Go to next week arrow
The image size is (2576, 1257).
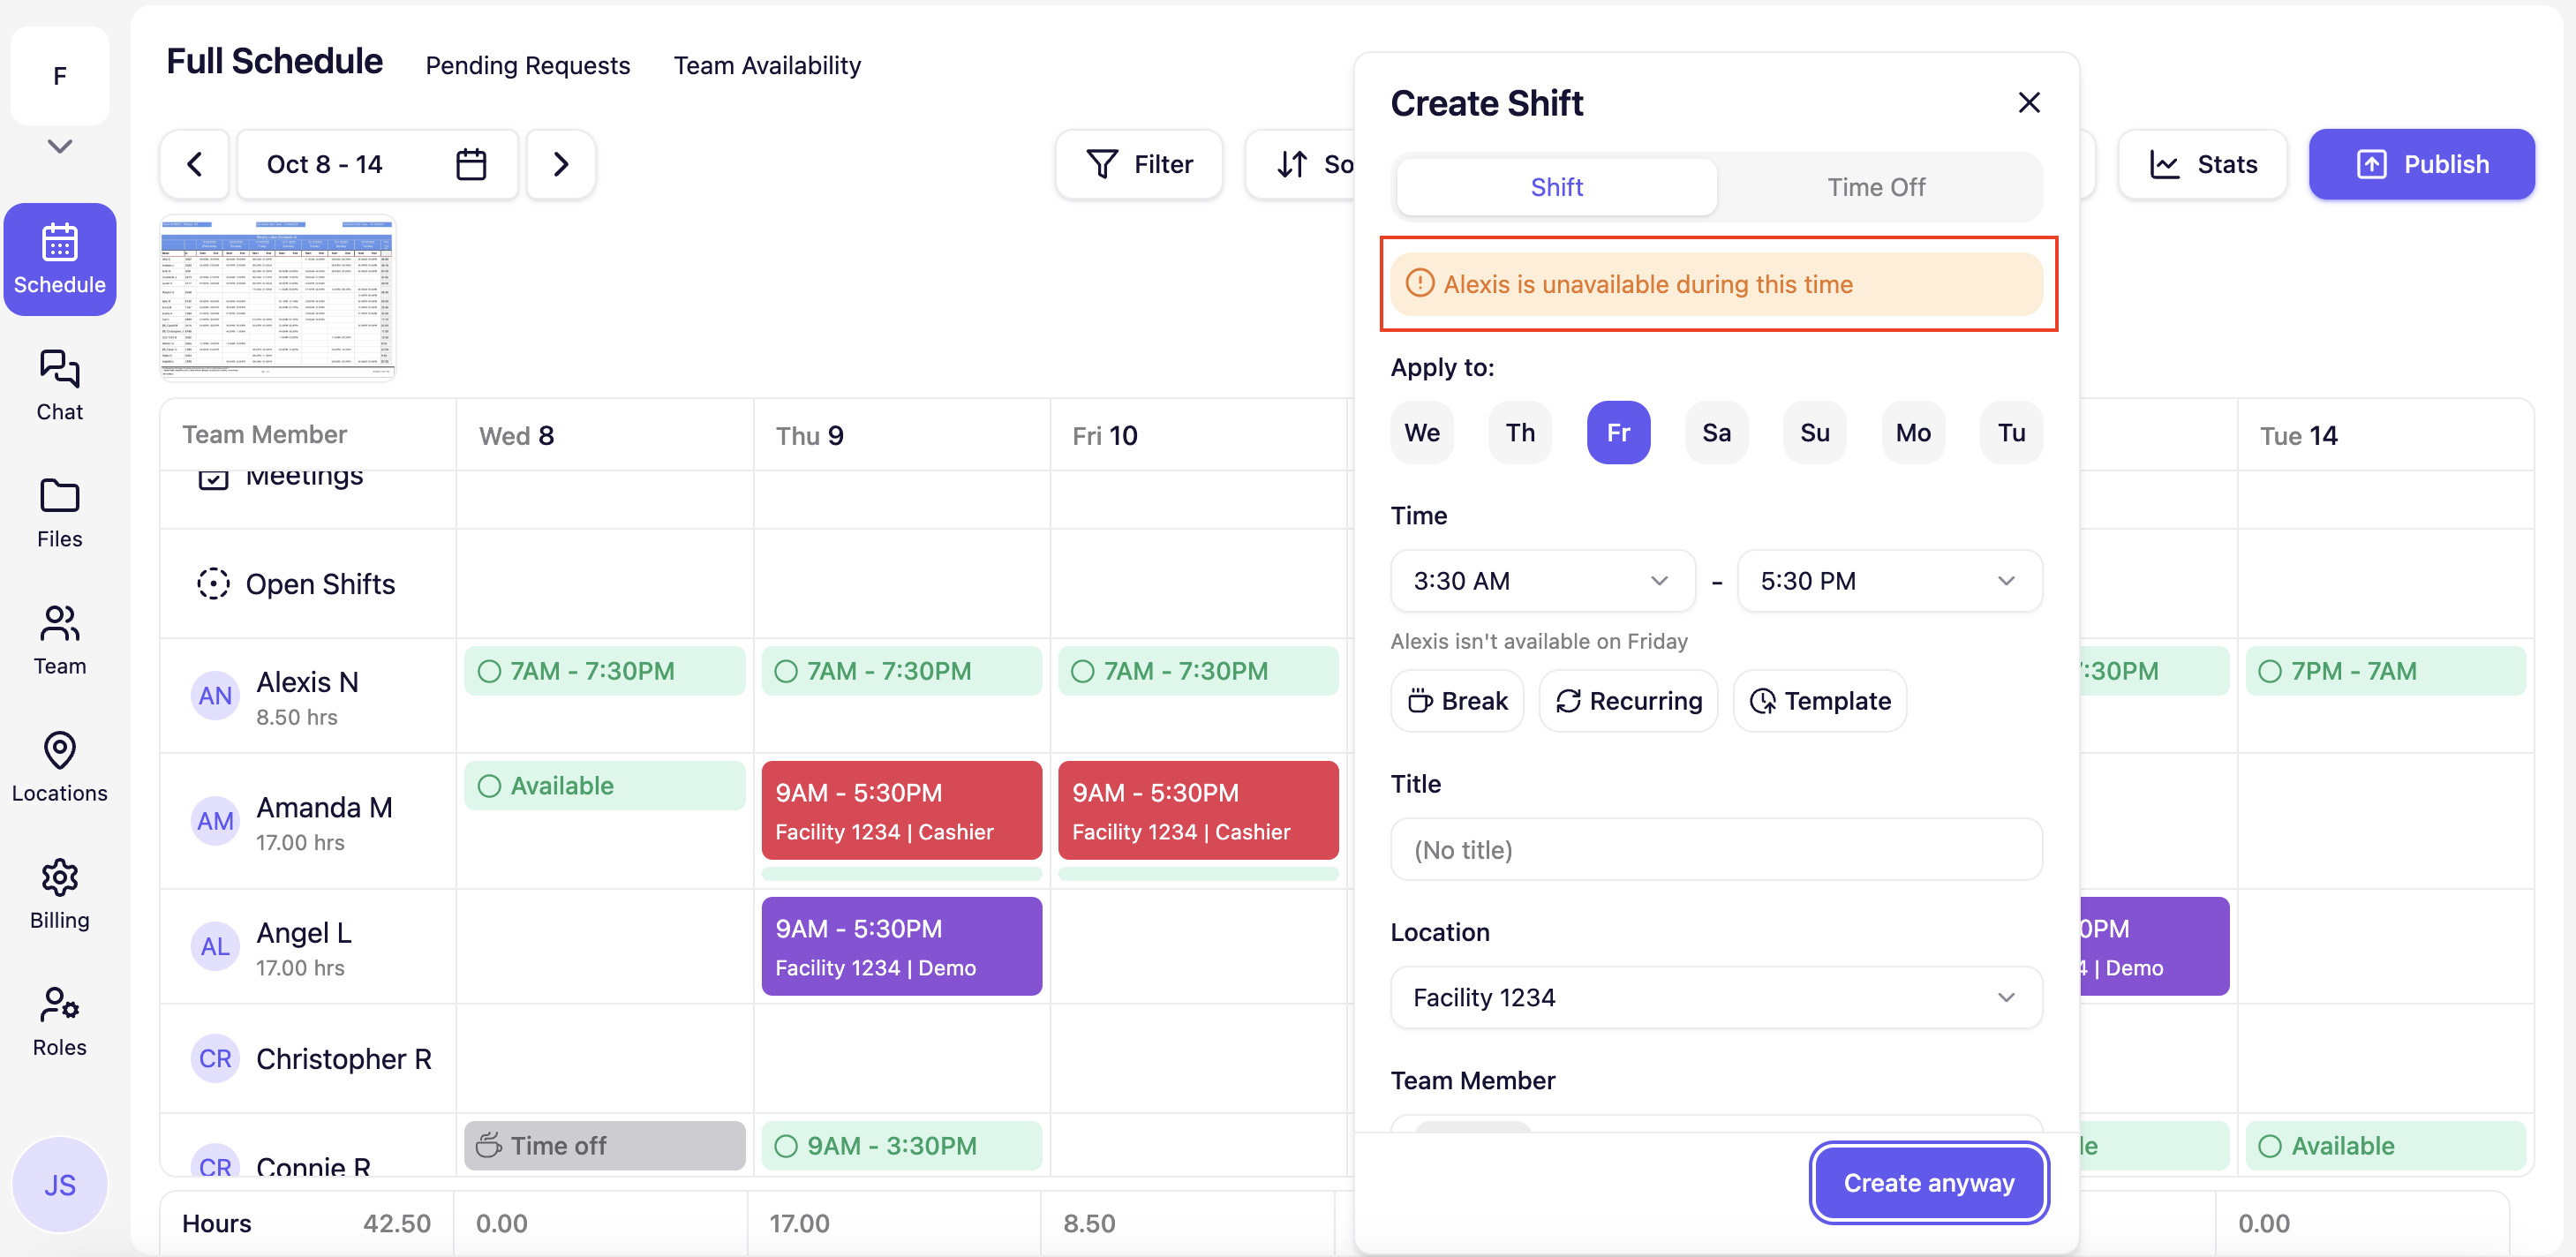[x=561, y=164]
